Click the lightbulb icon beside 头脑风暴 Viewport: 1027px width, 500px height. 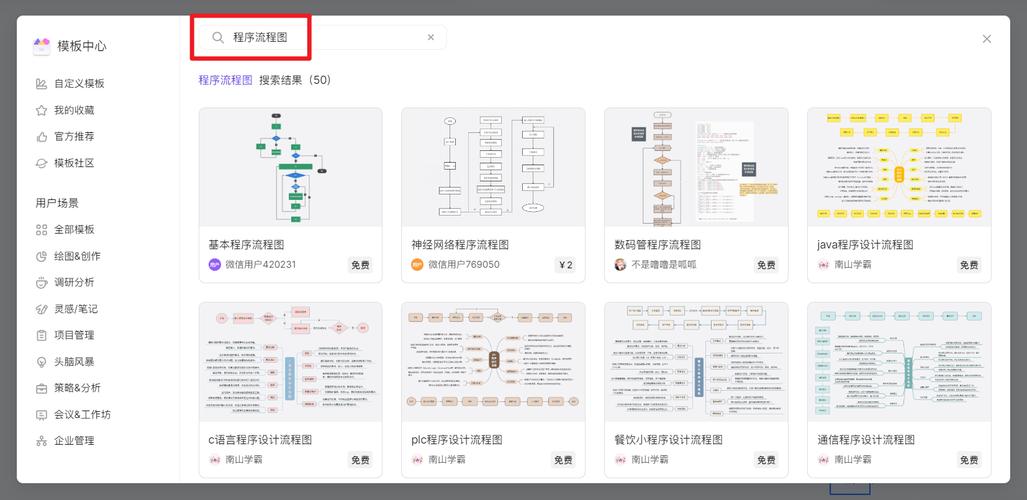pyautogui.click(x=41, y=362)
